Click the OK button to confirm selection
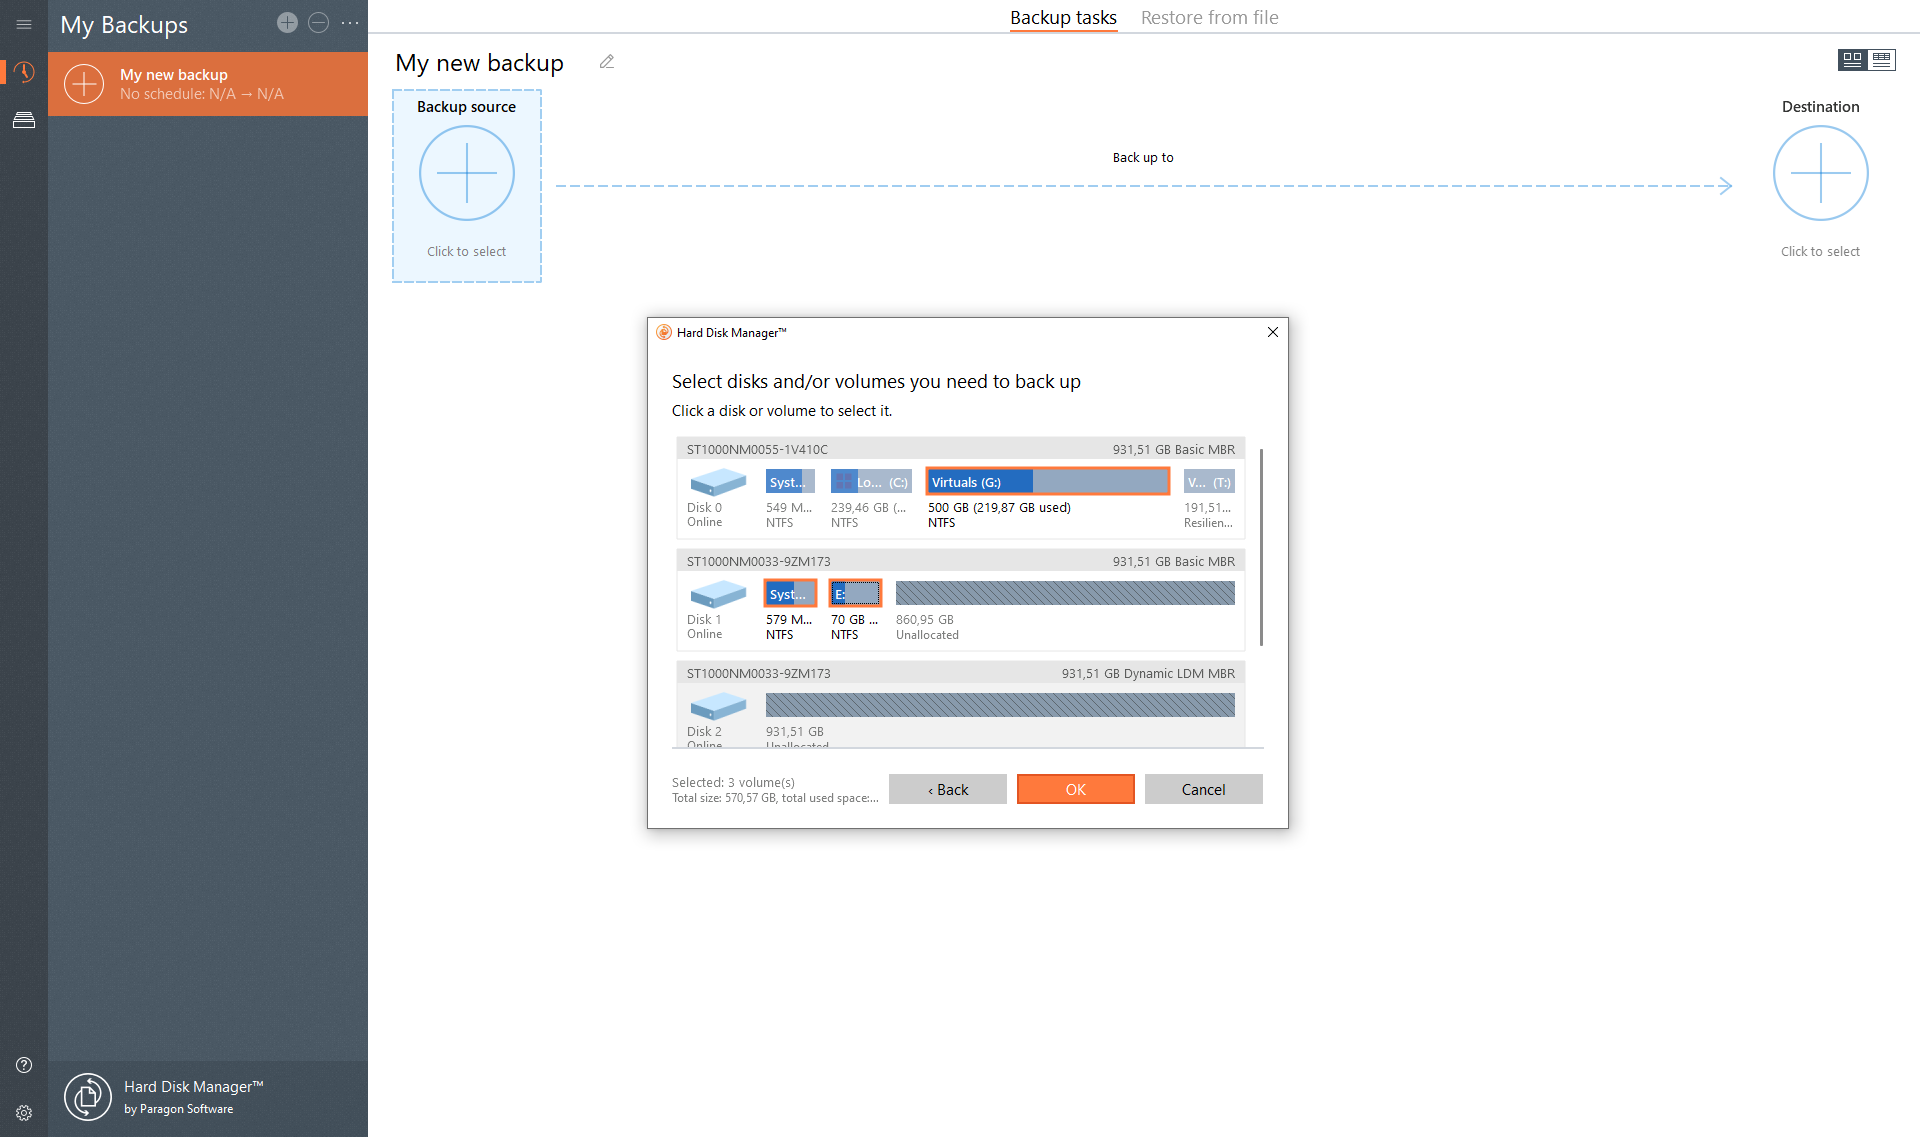This screenshot has width=1920, height=1137. point(1076,789)
